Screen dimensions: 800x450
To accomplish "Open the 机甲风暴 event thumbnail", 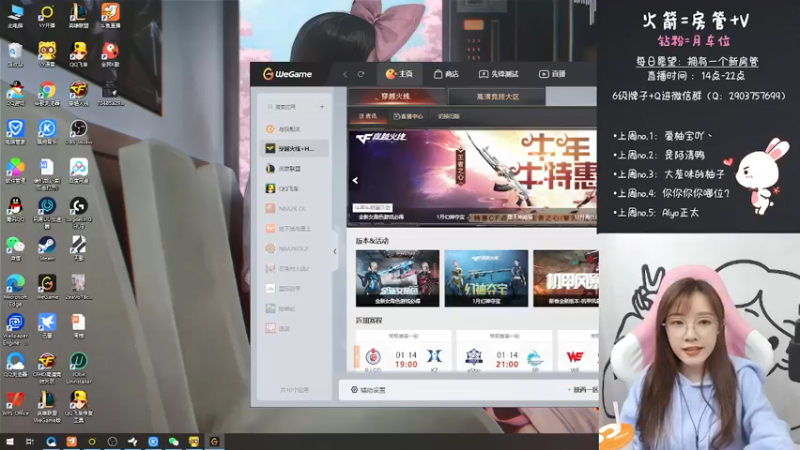I will tap(565, 278).
